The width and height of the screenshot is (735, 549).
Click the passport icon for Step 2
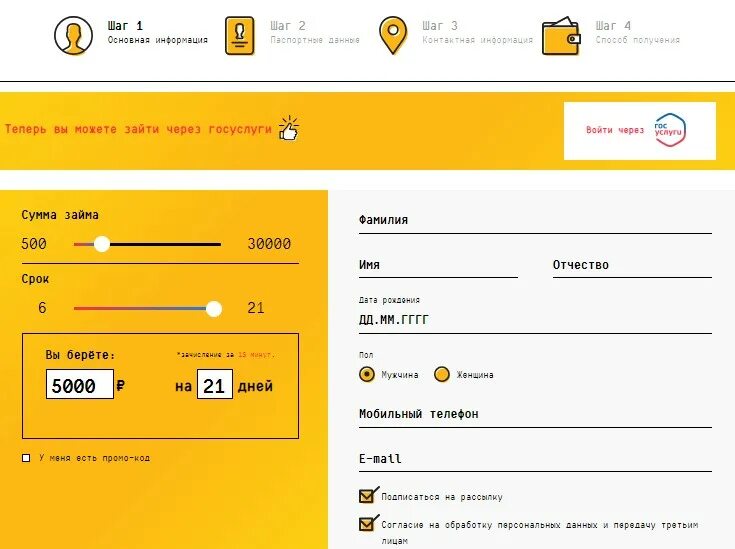(x=240, y=36)
